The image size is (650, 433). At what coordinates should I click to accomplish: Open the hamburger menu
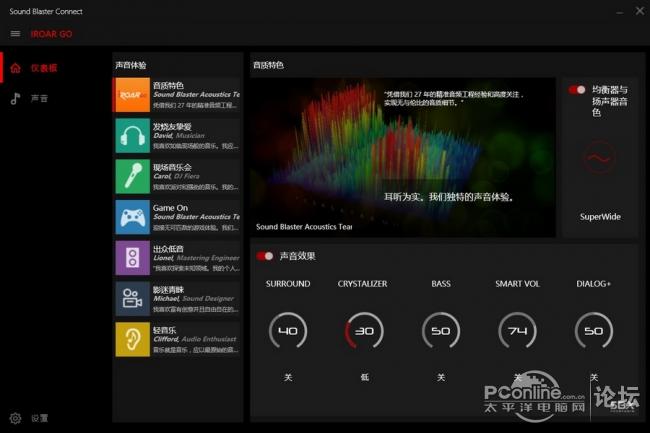(x=15, y=34)
